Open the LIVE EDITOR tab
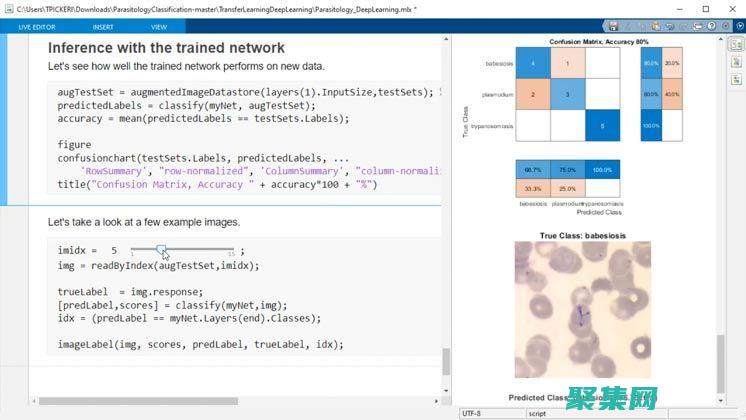The width and height of the screenshot is (746, 420). pyautogui.click(x=37, y=27)
